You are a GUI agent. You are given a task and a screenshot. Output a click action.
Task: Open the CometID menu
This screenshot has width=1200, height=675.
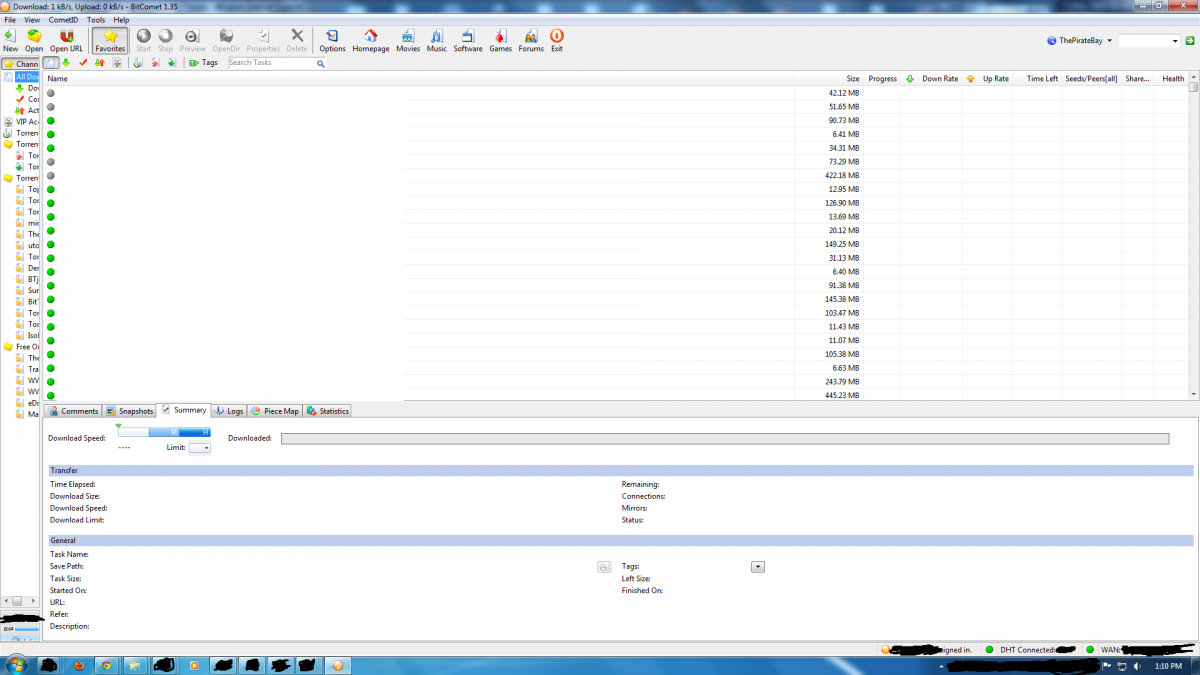[x=64, y=20]
